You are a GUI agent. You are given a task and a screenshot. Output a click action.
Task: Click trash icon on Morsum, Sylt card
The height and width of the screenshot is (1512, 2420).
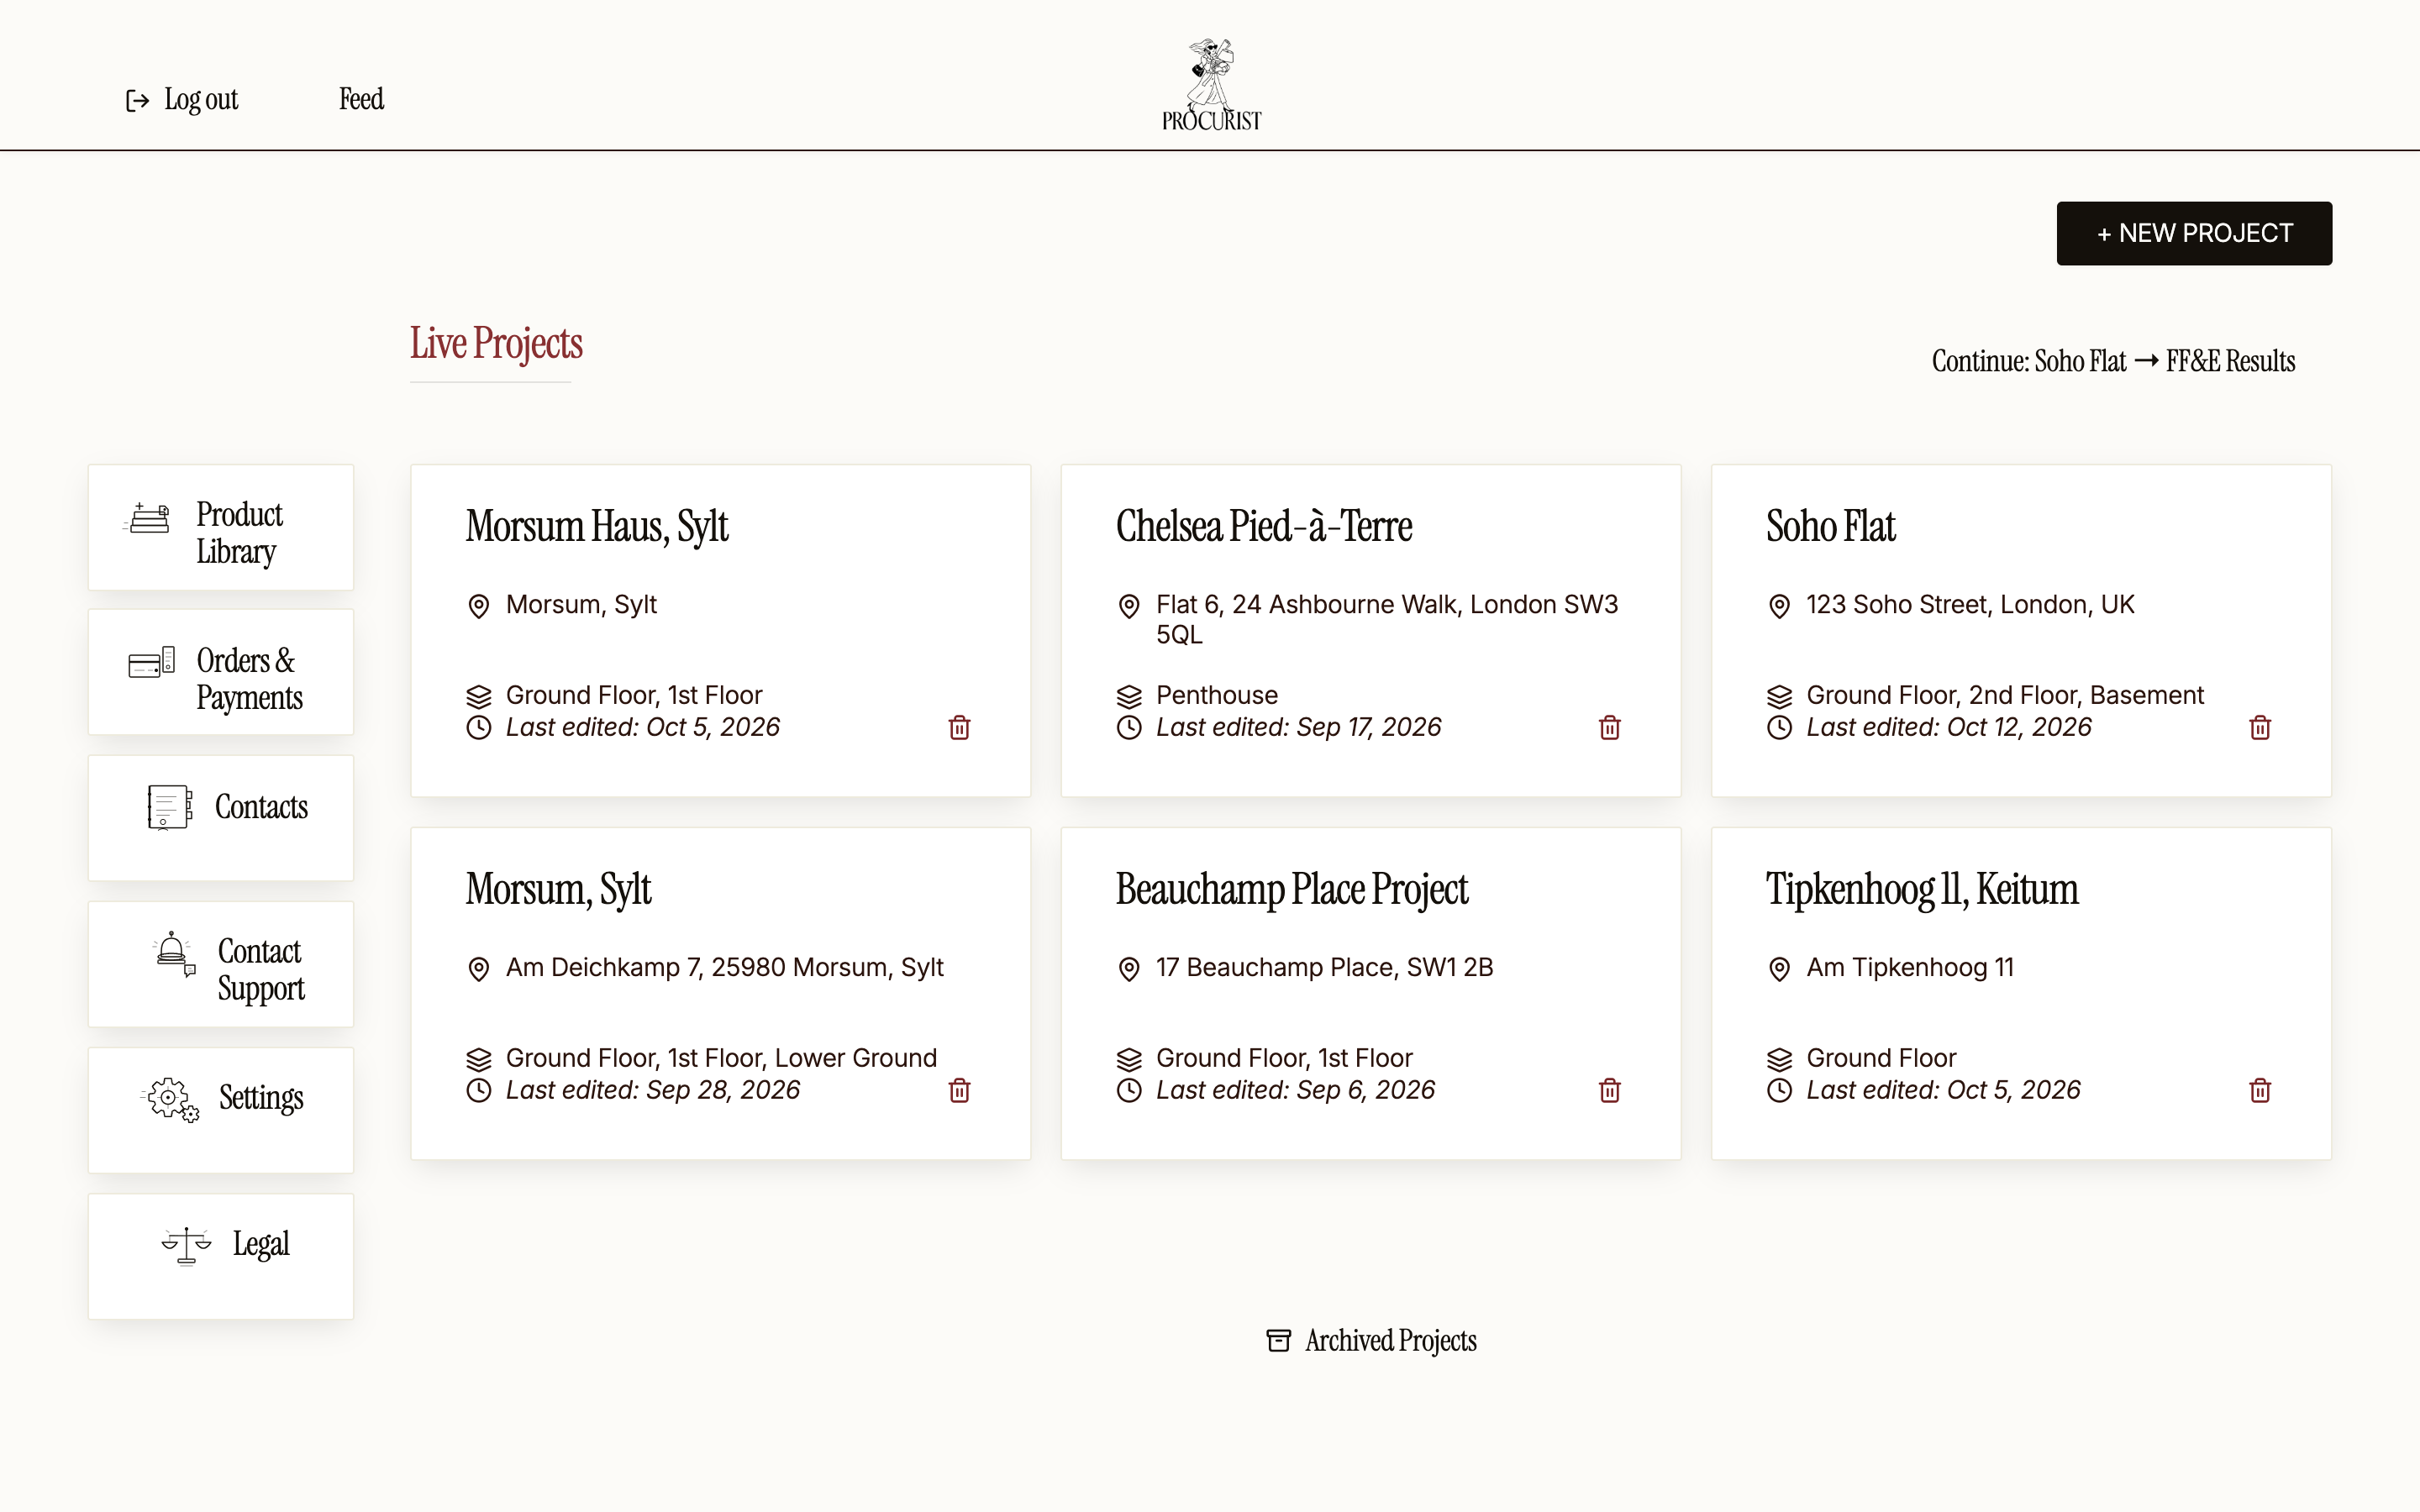tap(959, 1090)
